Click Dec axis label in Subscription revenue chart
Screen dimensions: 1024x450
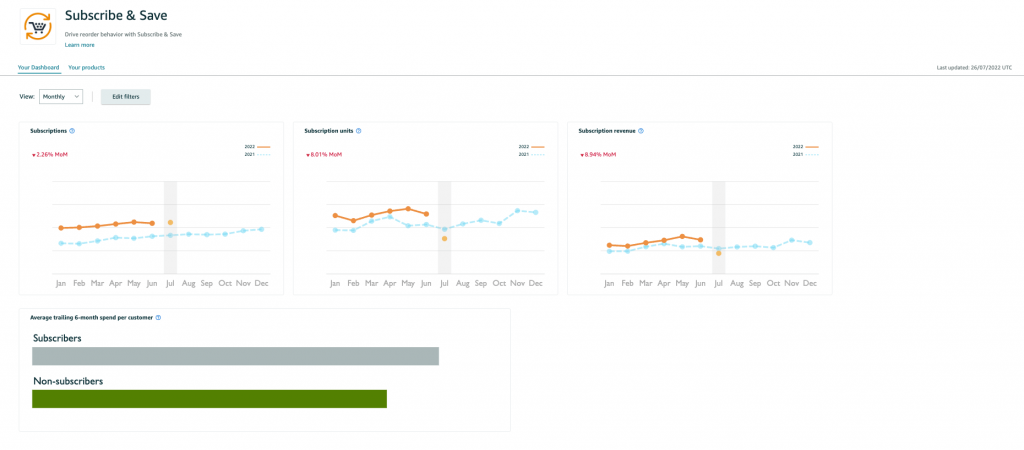810,284
